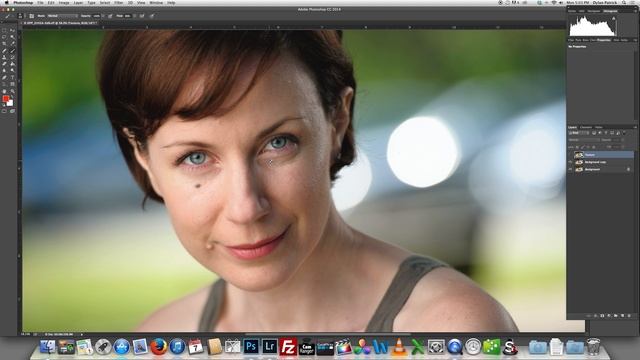Click the link layers icon
Viewport: 640px width, 360px height.
(x=588, y=316)
